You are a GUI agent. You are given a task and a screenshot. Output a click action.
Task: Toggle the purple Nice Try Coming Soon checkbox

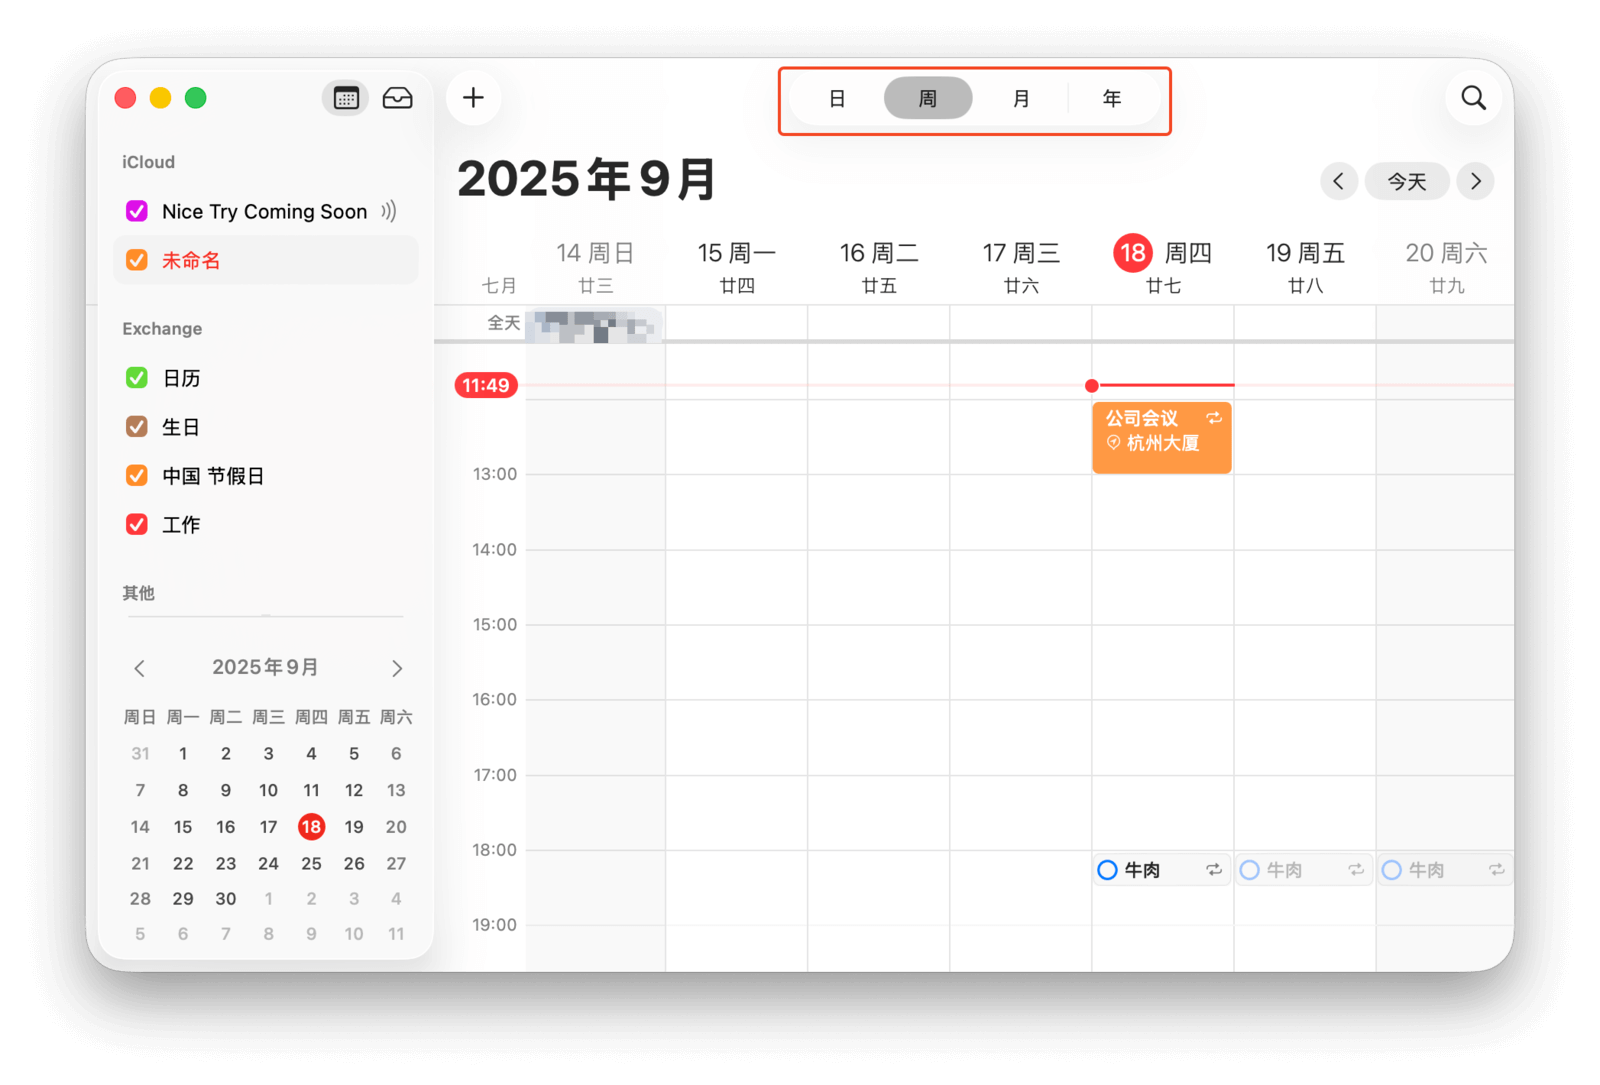[x=137, y=211]
